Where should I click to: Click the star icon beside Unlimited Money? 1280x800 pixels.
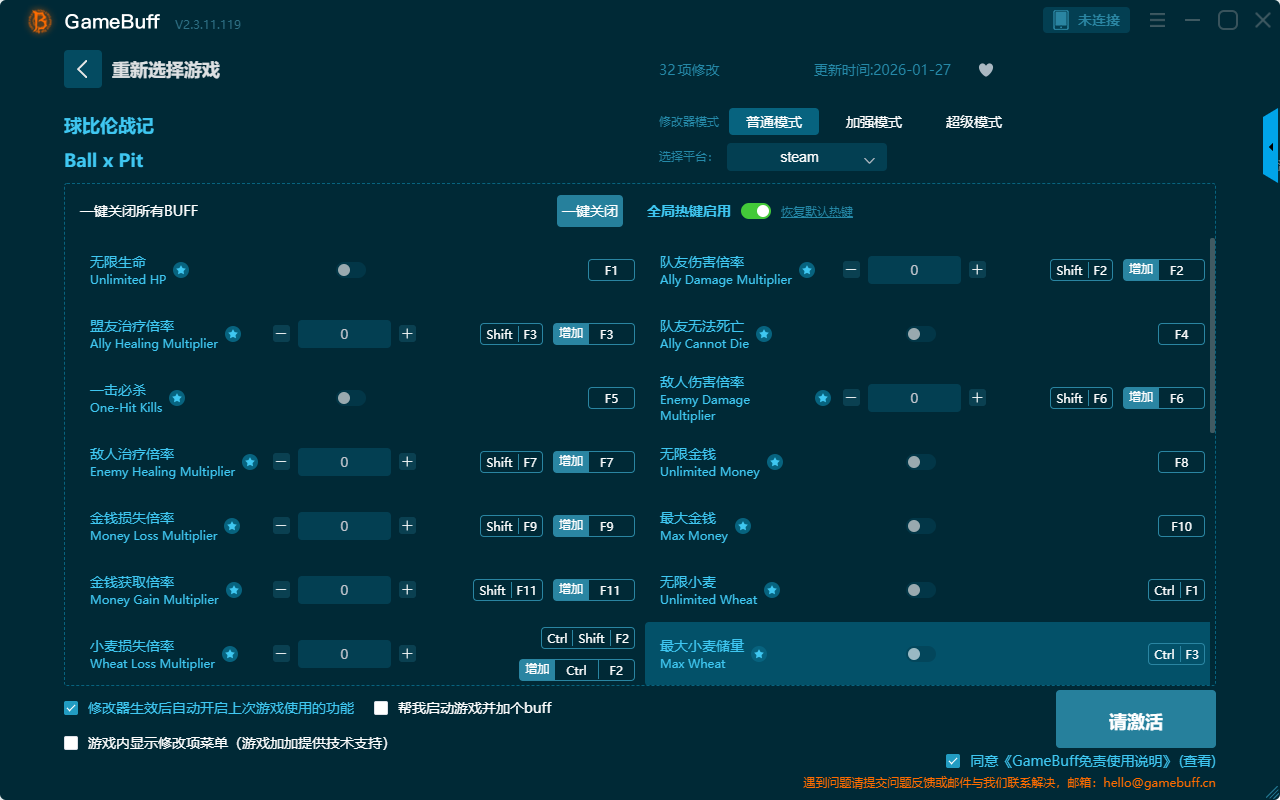click(x=775, y=462)
